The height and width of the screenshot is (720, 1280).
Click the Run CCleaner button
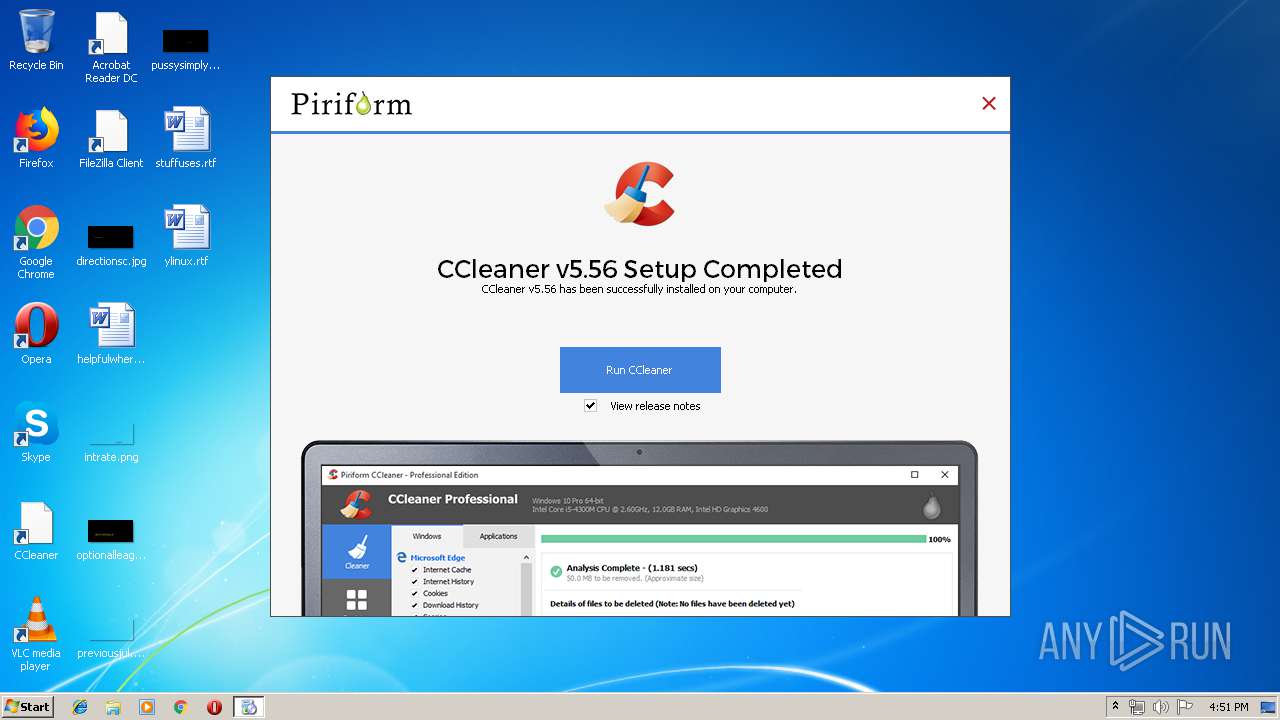pyautogui.click(x=640, y=370)
